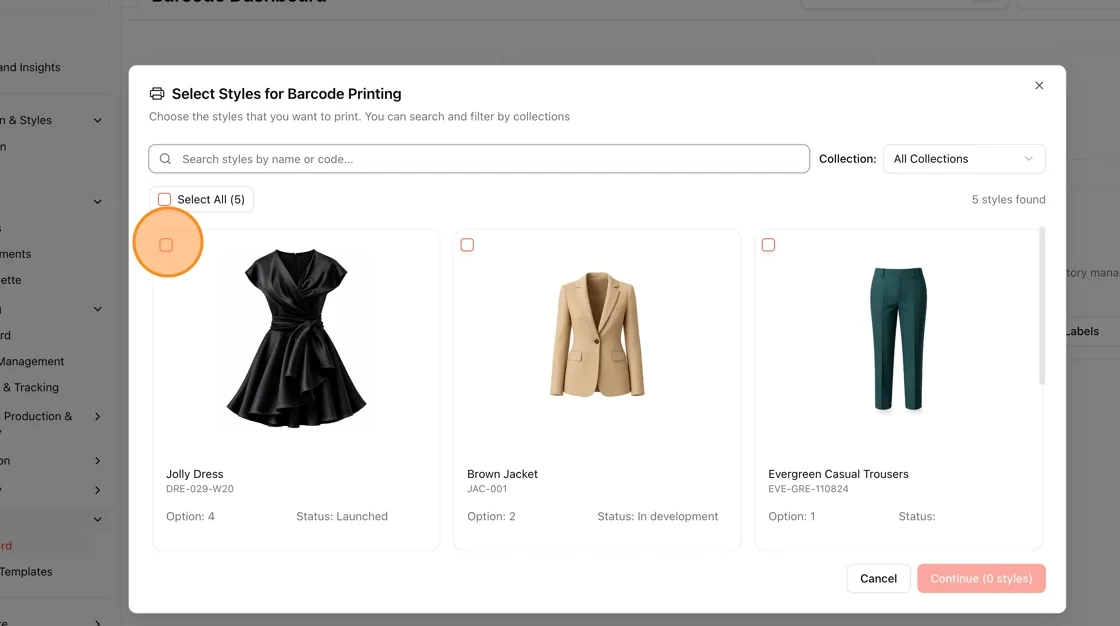Click the Option: 1 text
This screenshot has height=626, width=1120.
pos(791,516)
